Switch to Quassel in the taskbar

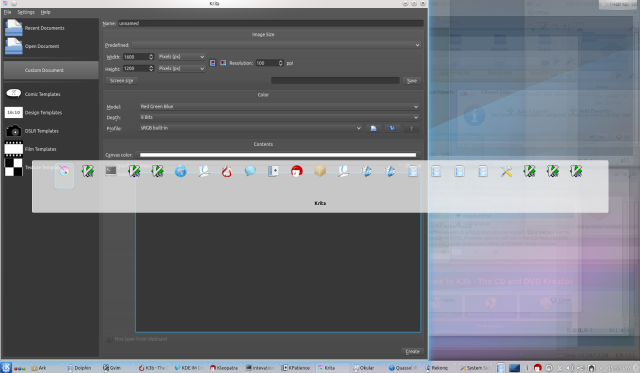pos(404,368)
